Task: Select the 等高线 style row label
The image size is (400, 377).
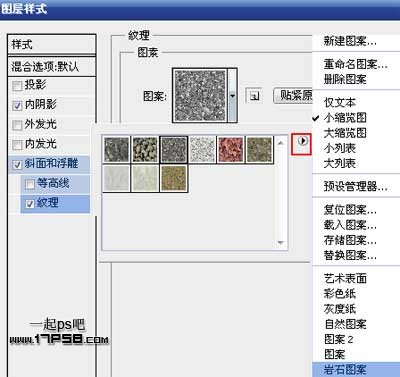Action: 53,183
